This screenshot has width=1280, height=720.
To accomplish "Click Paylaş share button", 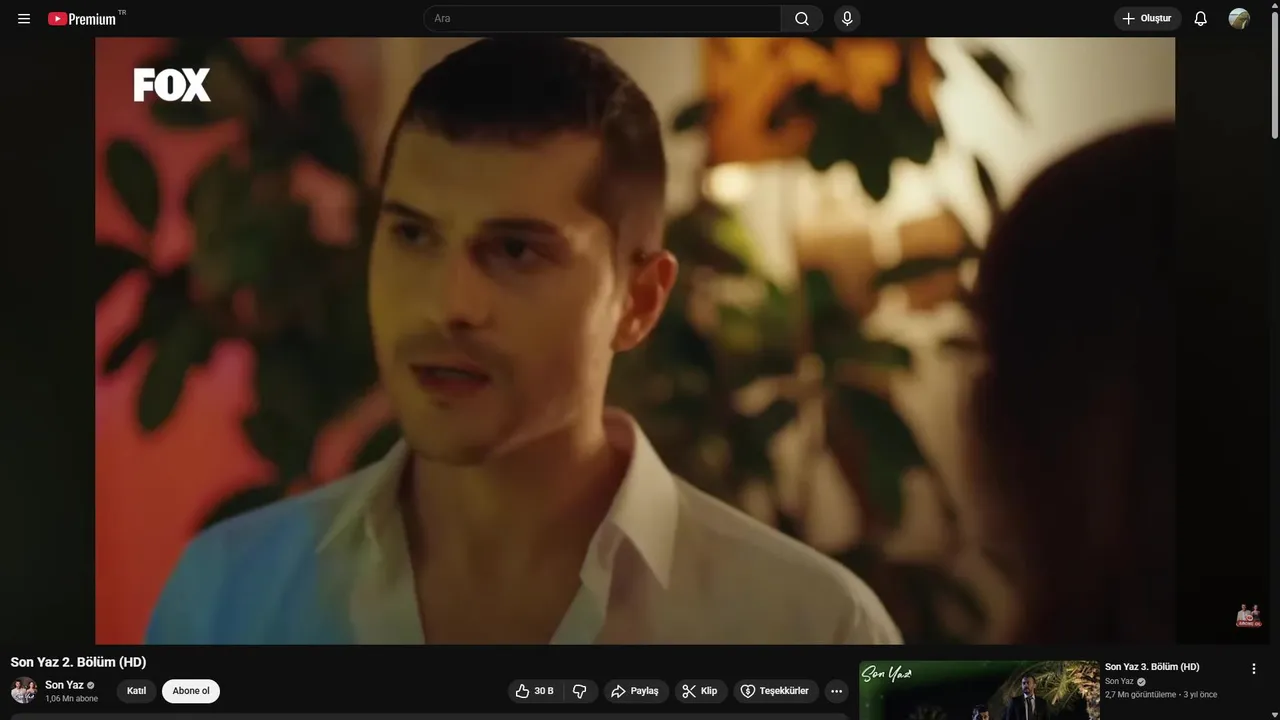I will click(x=636, y=691).
